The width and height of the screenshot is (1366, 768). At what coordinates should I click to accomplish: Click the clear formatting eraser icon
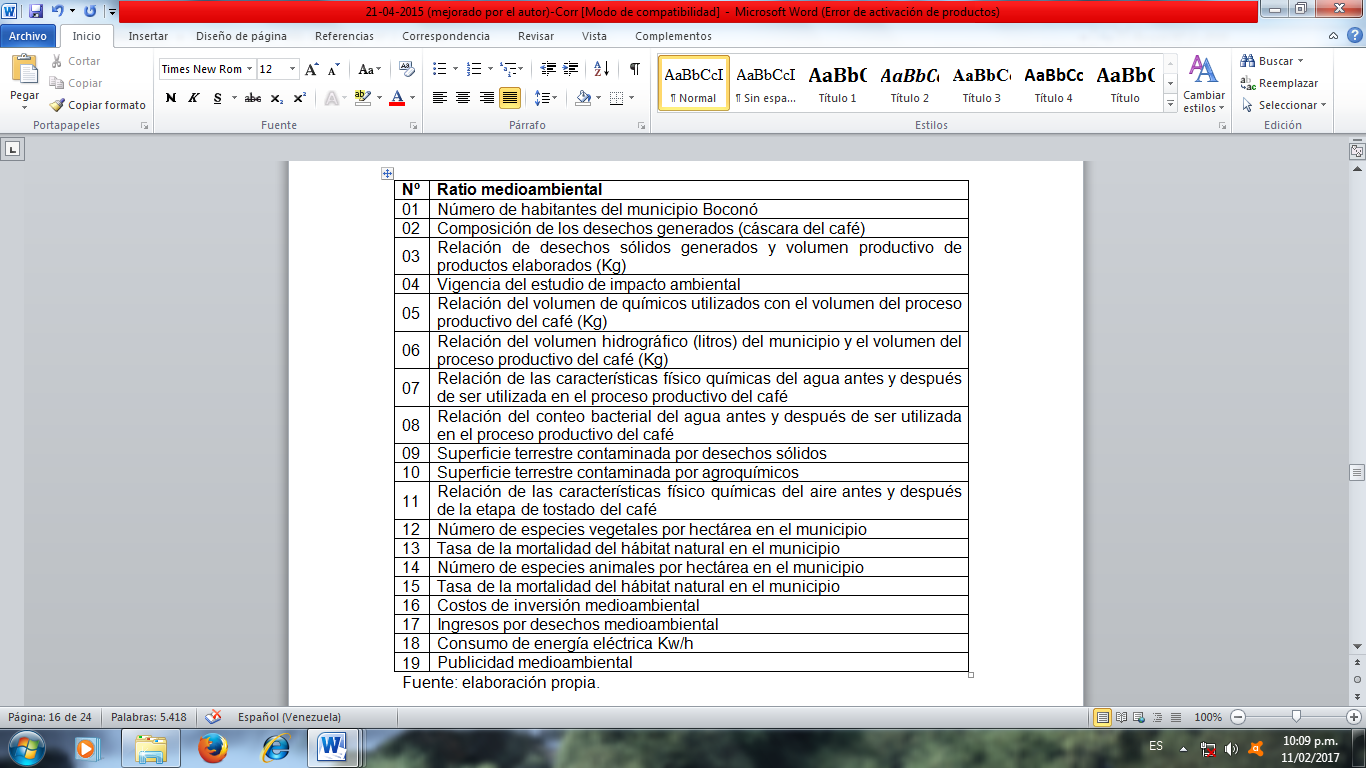406,69
